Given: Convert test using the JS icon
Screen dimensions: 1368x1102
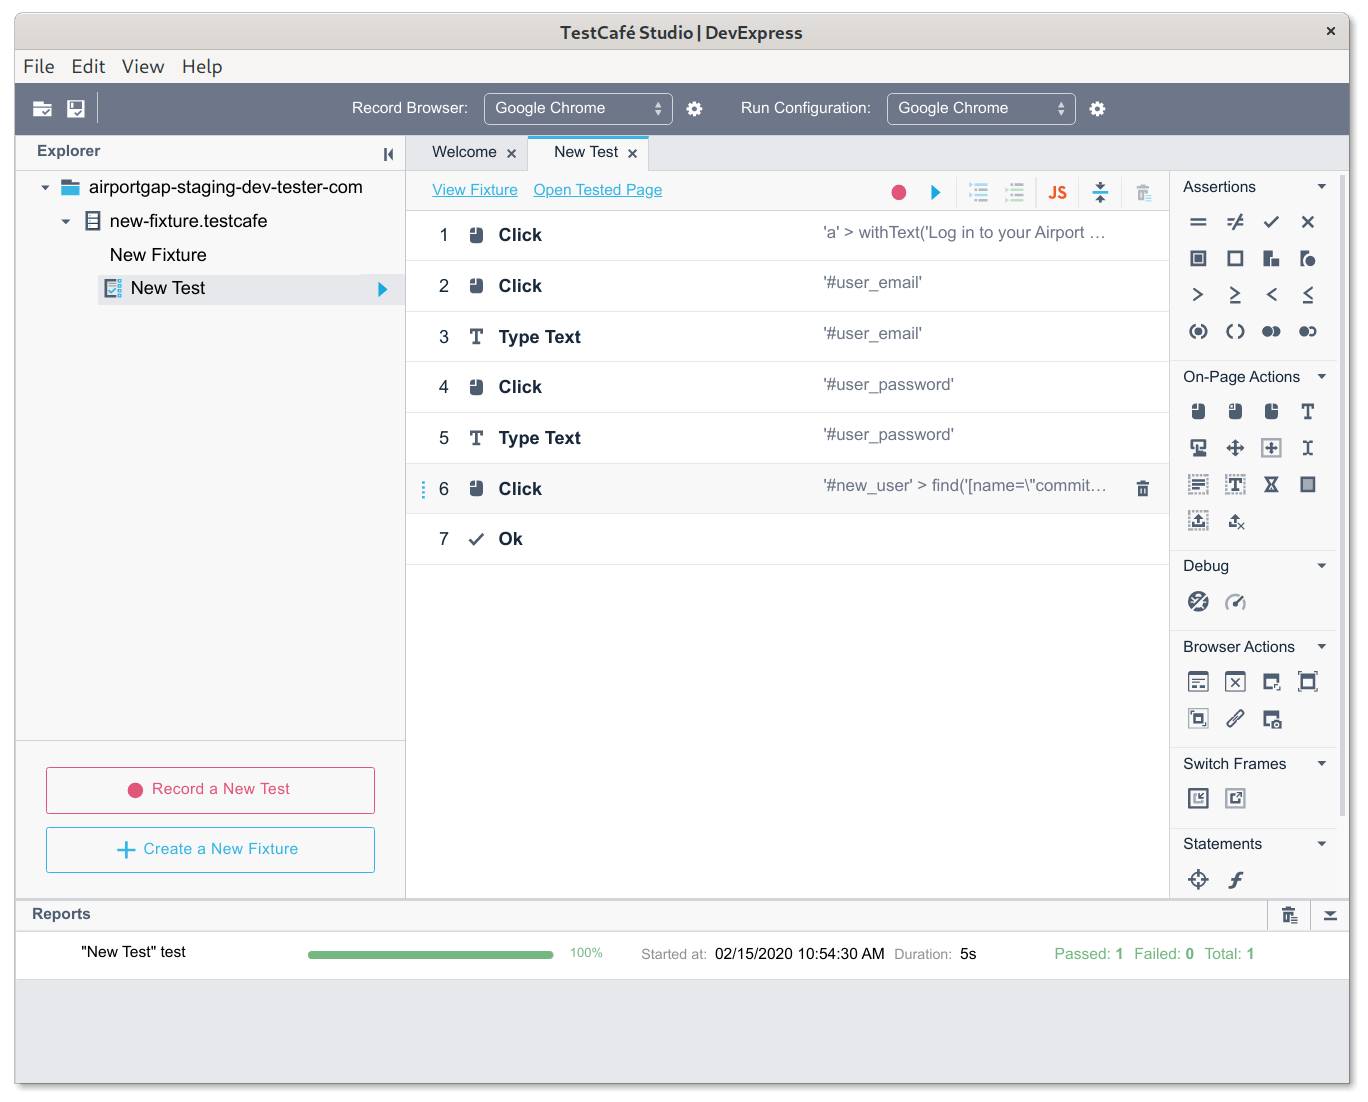Looking at the screenshot, I should [x=1057, y=192].
